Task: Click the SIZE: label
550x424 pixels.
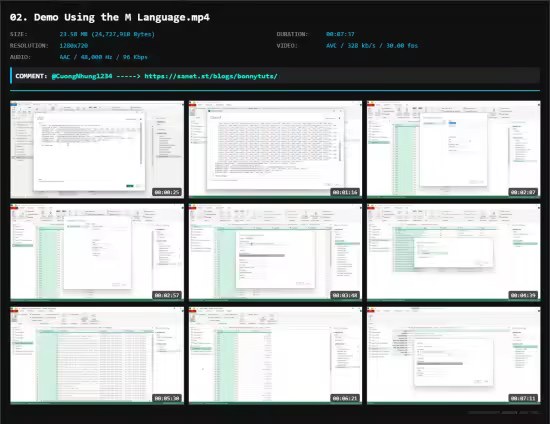Action: click(19, 34)
